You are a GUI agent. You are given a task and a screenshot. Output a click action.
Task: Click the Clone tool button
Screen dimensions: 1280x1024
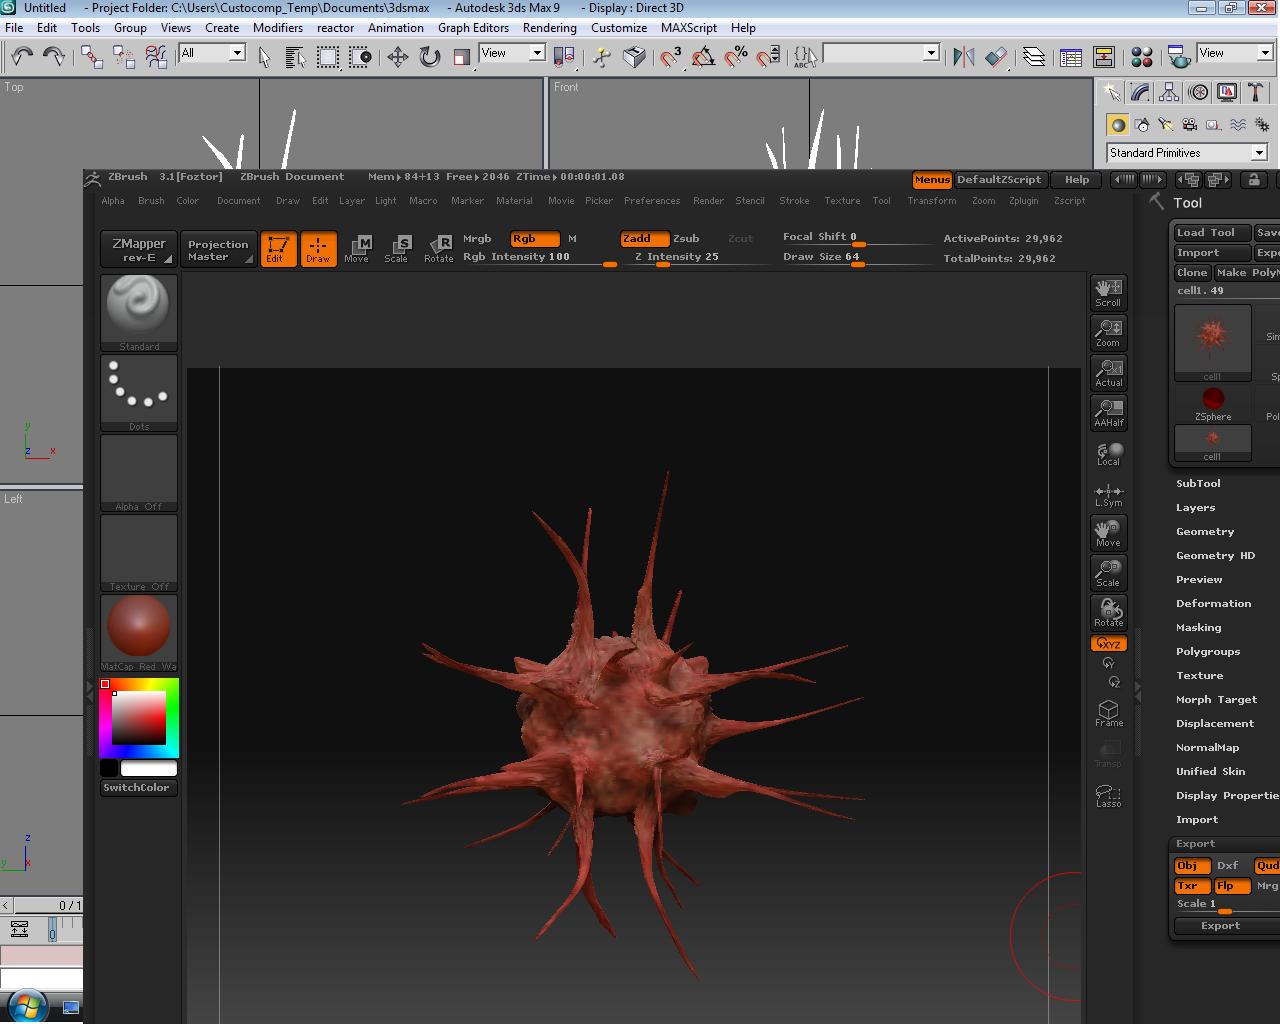coord(1192,273)
